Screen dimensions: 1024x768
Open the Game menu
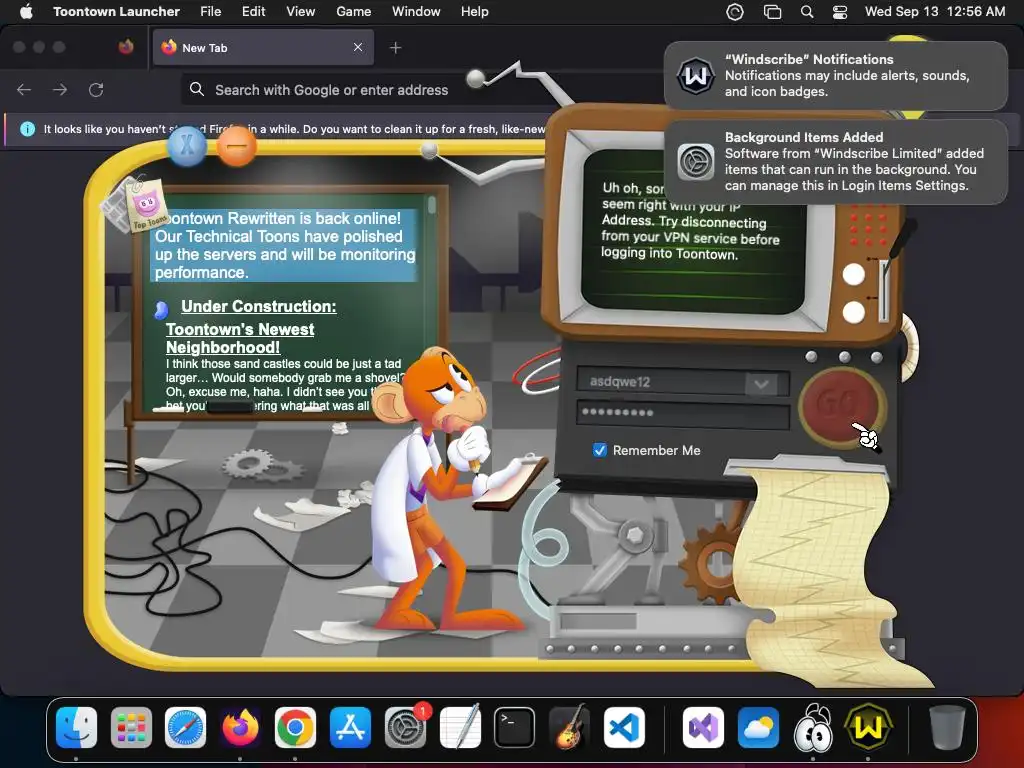(x=353, y=11)
